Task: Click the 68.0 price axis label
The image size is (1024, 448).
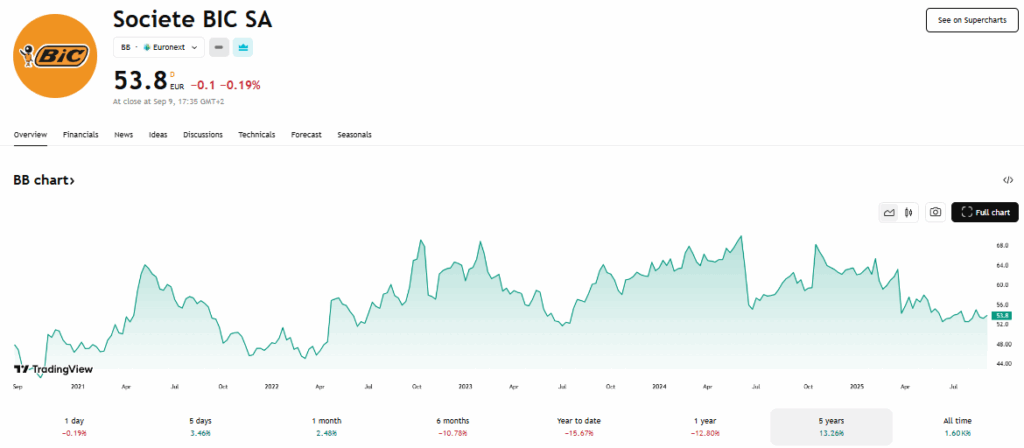Action: [1002, 246]
